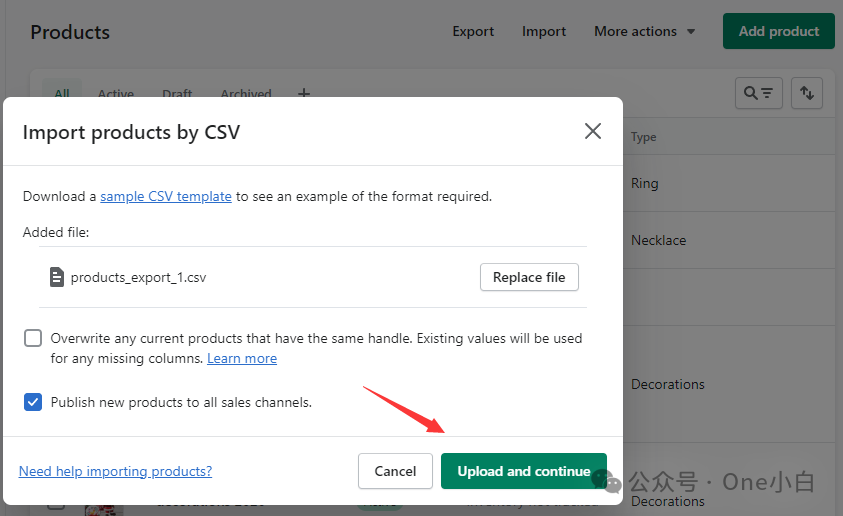The image size is (843, 516).
Task: Close the Import products by CSV dialog
Action: click(592, 131)
